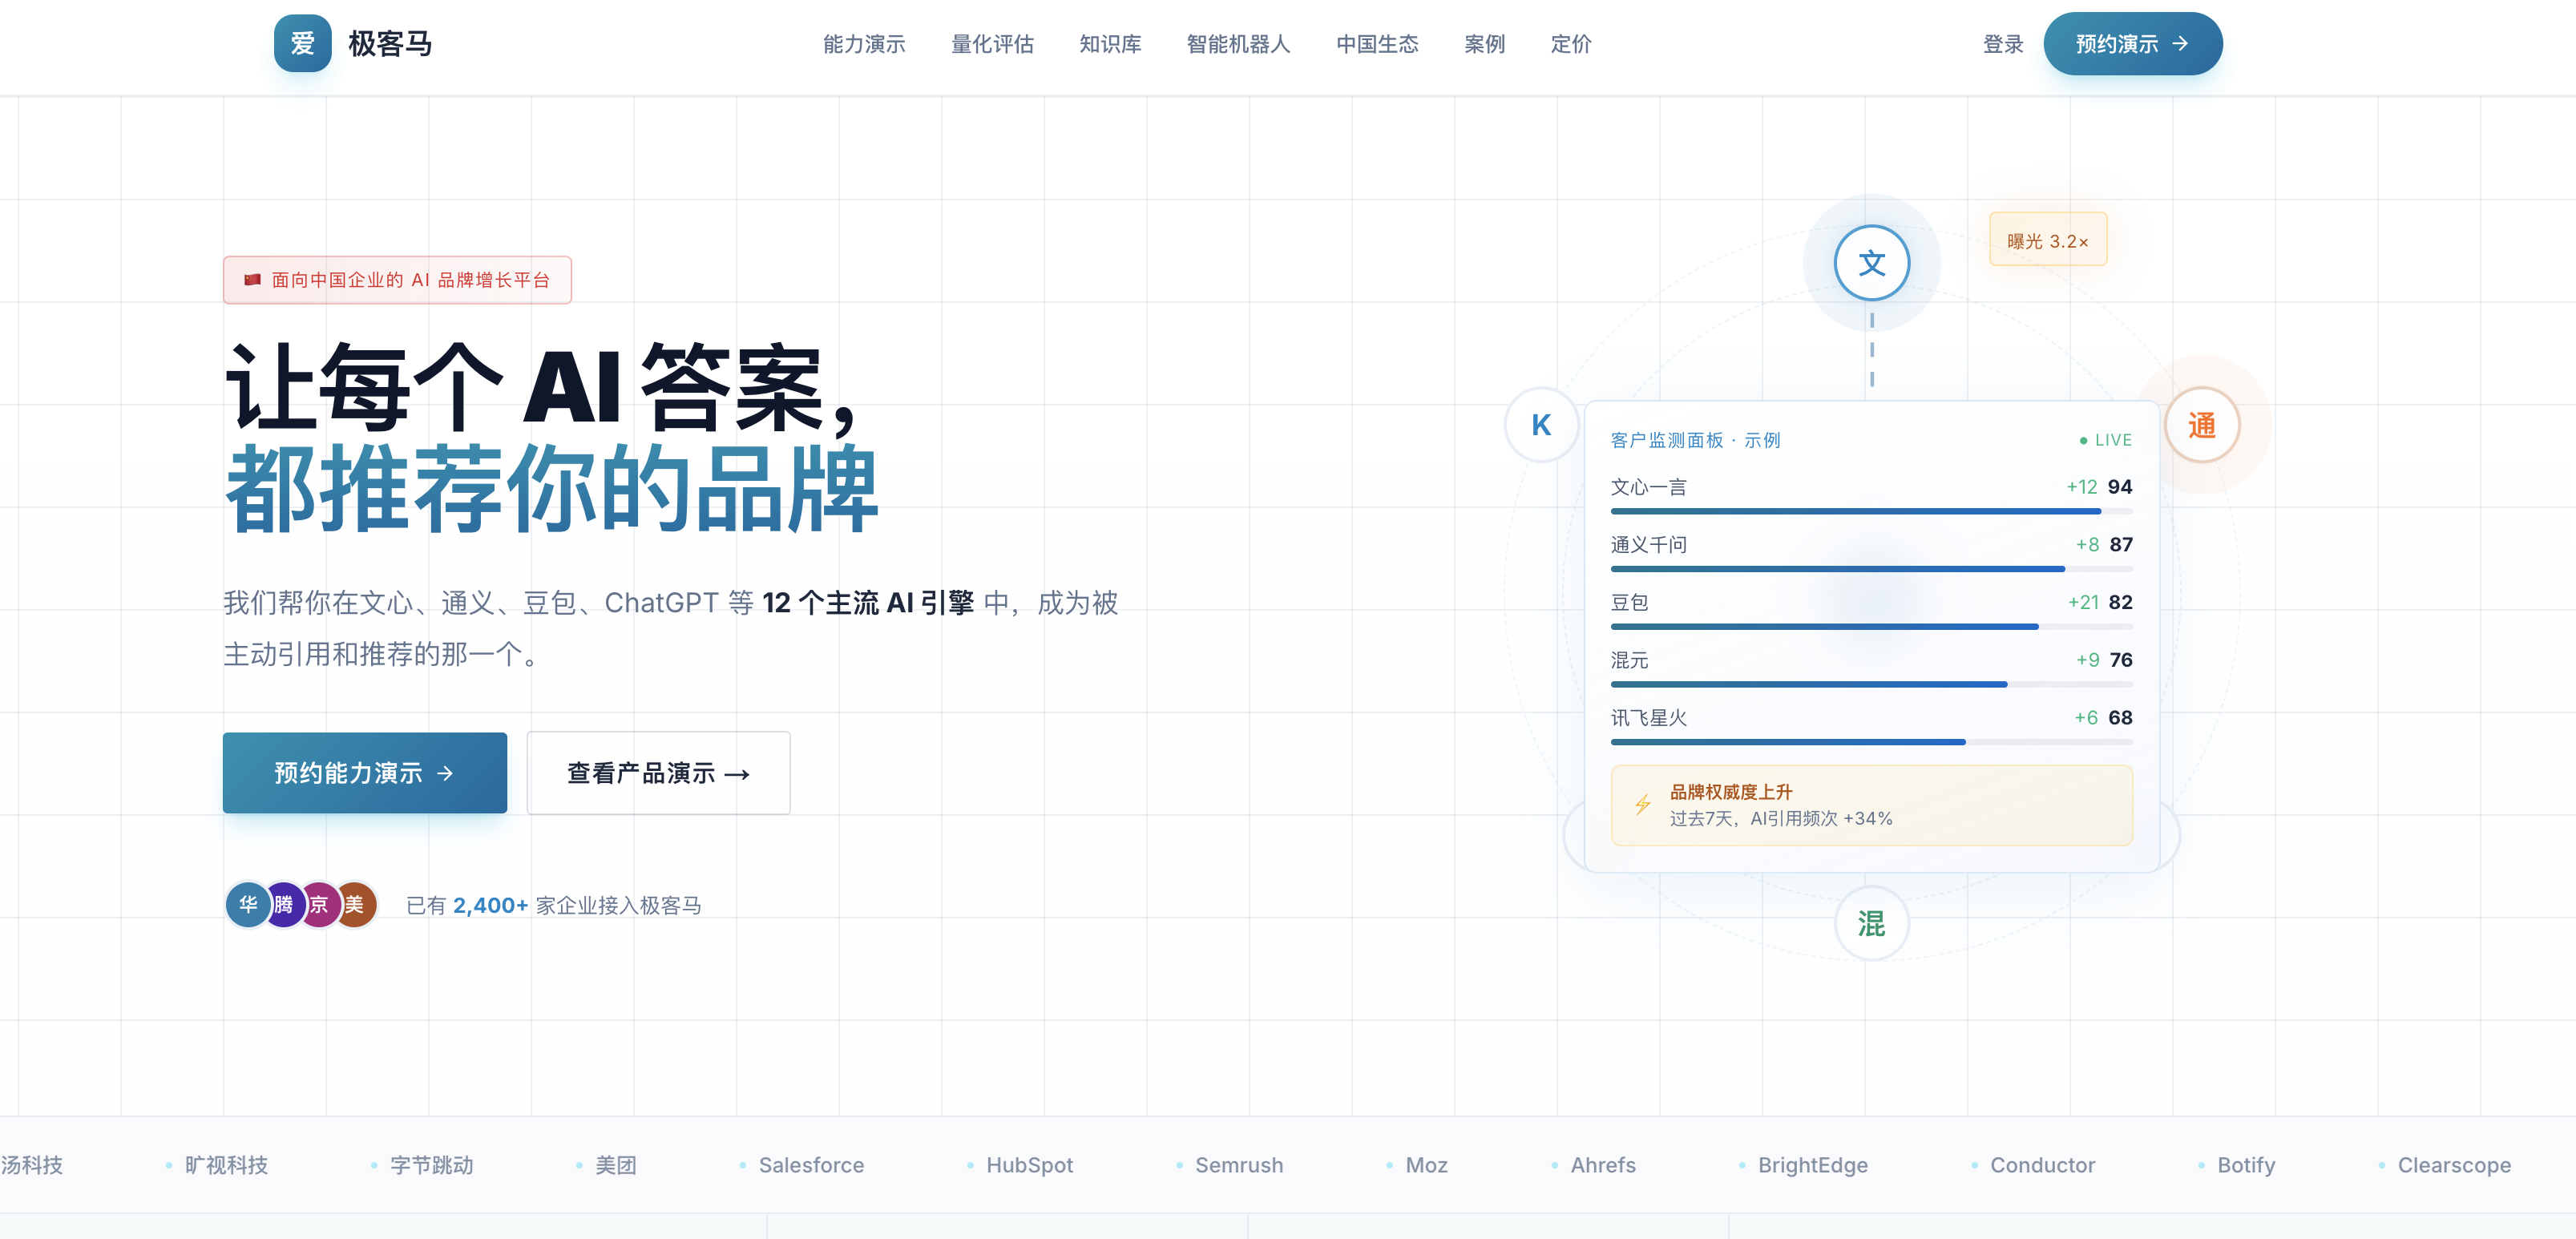Click the 豆包 row label
Image resolution: width=2576 pixels, height=1239 pixels.
click(x=1629, y=602)
